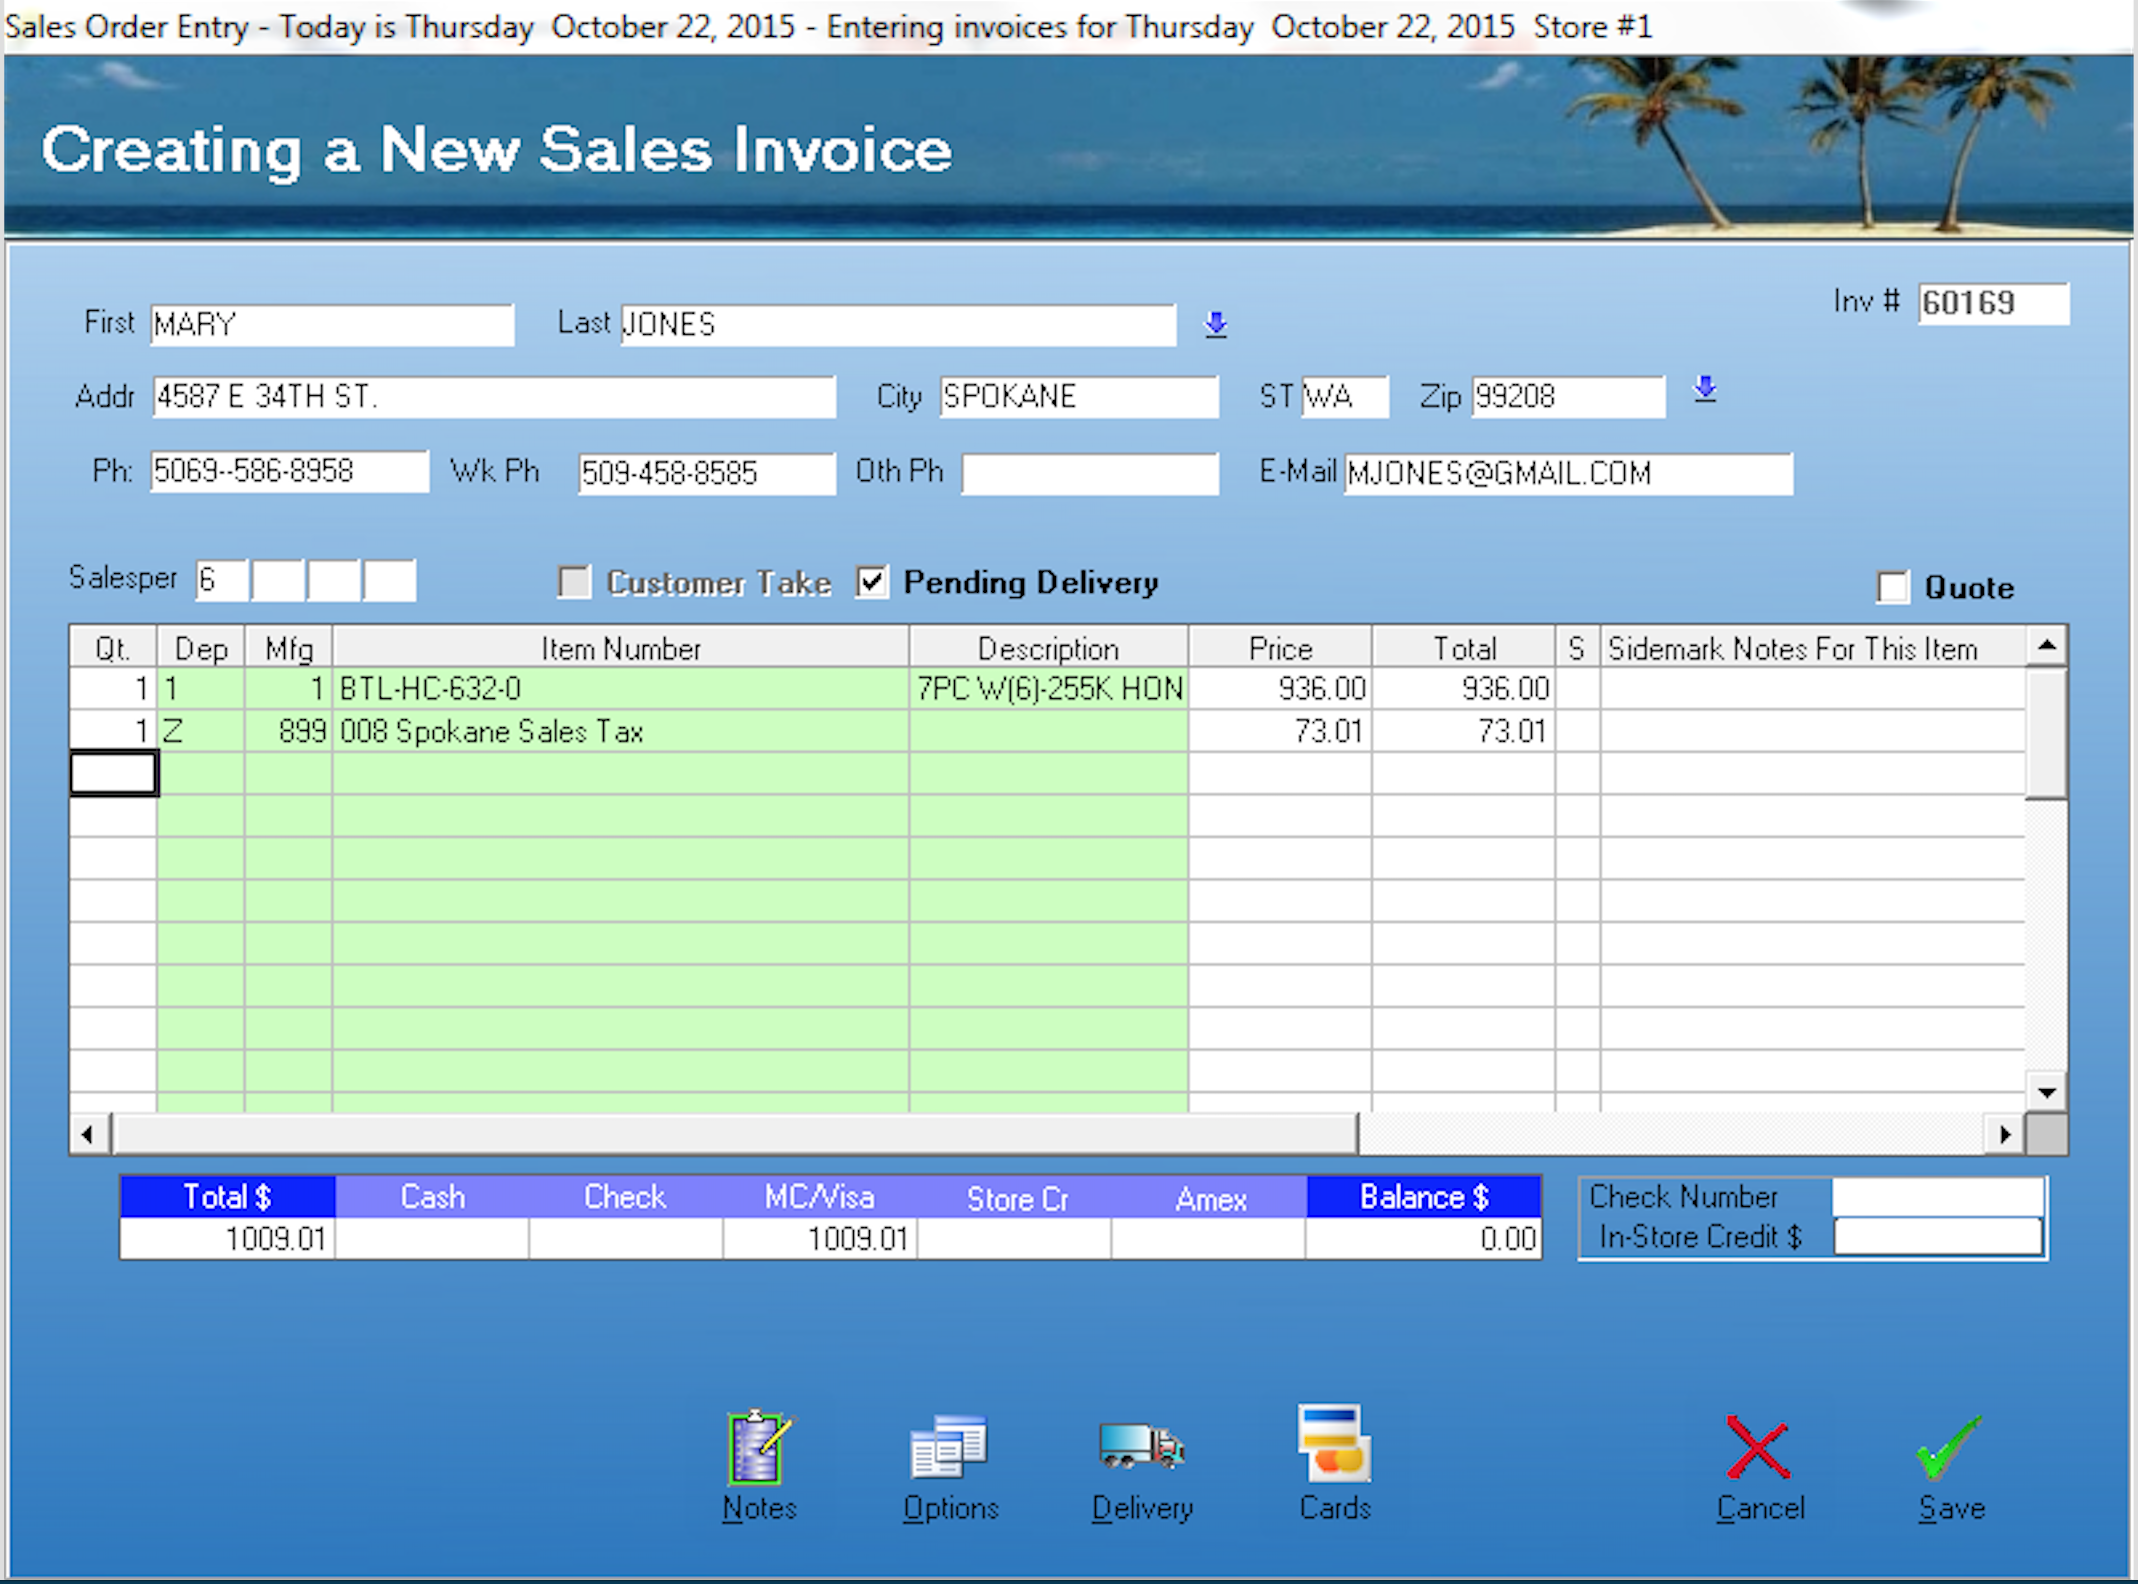Viewport: 2138px width, 1584px height.
Task: Click the red X Cancel icon
Action: click(1759, 1448)
